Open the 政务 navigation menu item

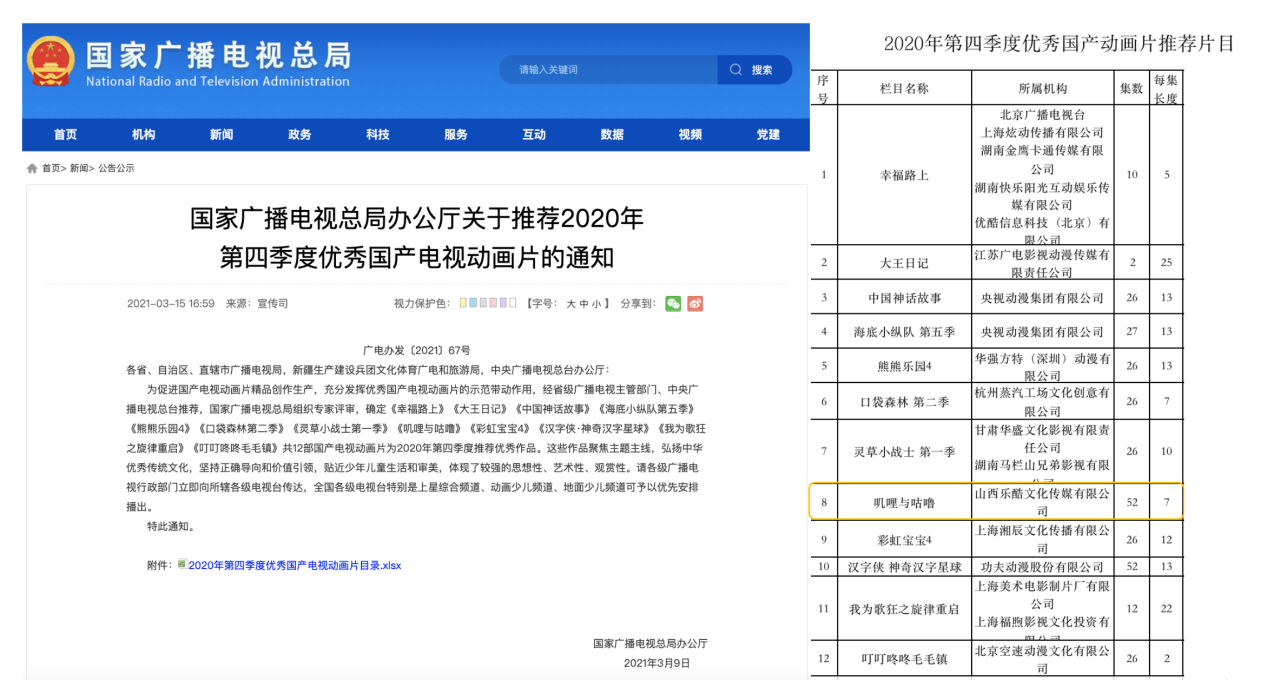pos(299,135)
